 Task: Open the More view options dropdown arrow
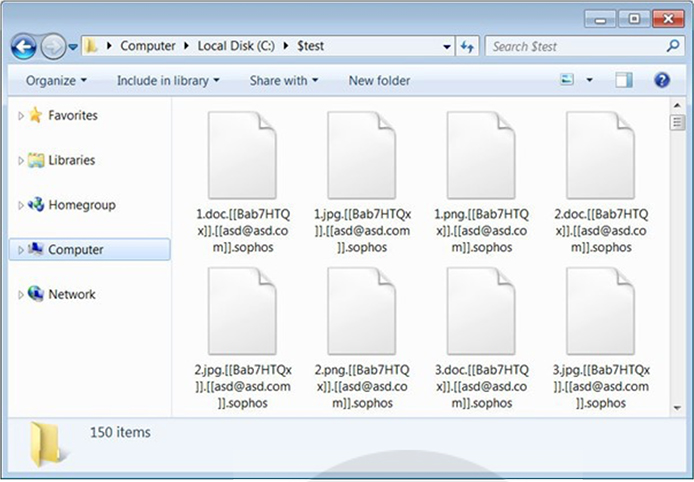click(x=590, y=80)
